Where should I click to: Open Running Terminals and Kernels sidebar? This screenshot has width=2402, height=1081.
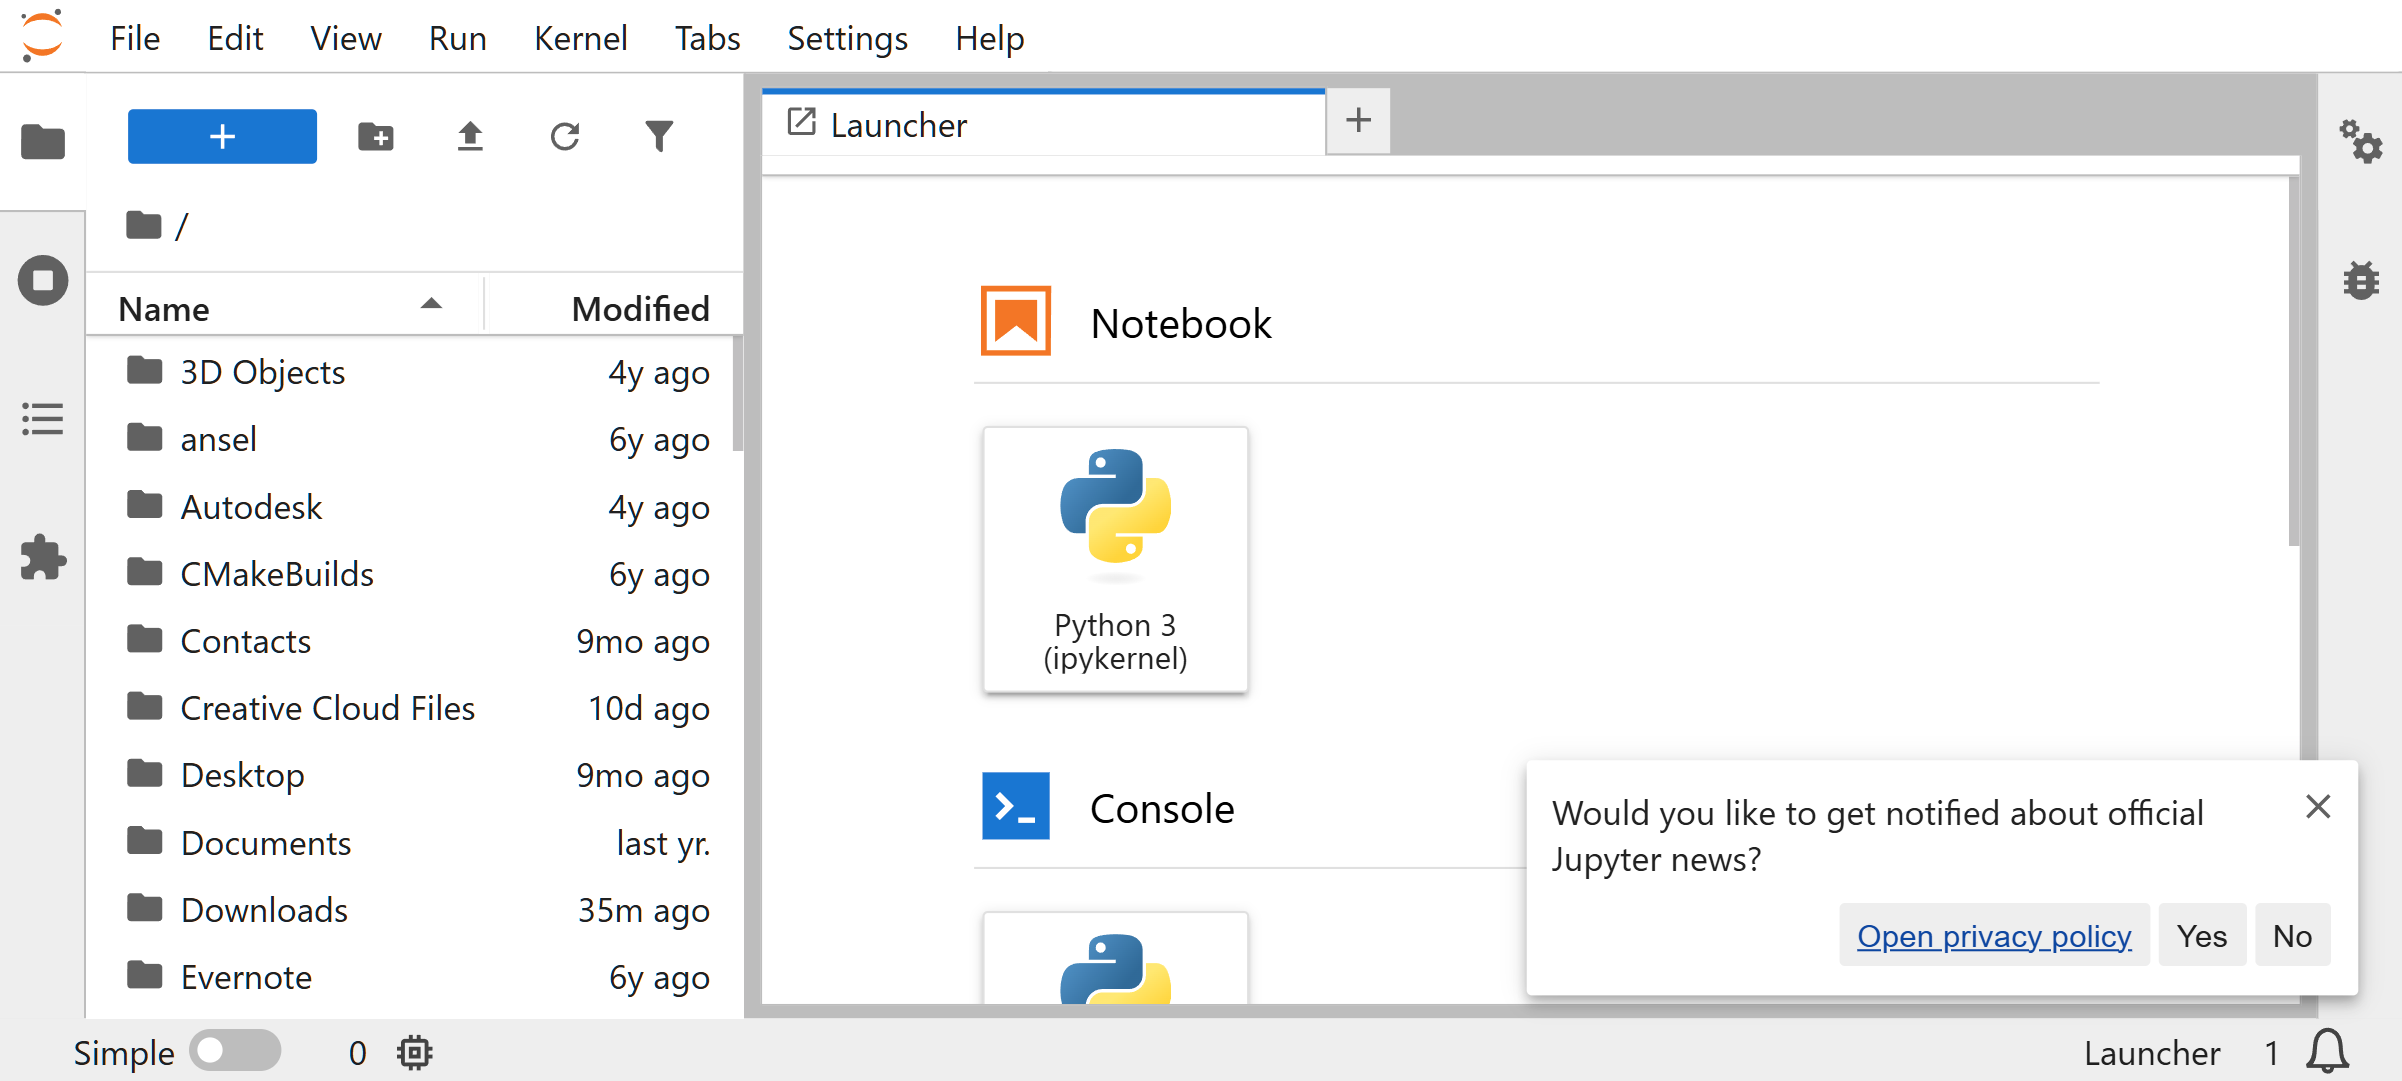43,280
